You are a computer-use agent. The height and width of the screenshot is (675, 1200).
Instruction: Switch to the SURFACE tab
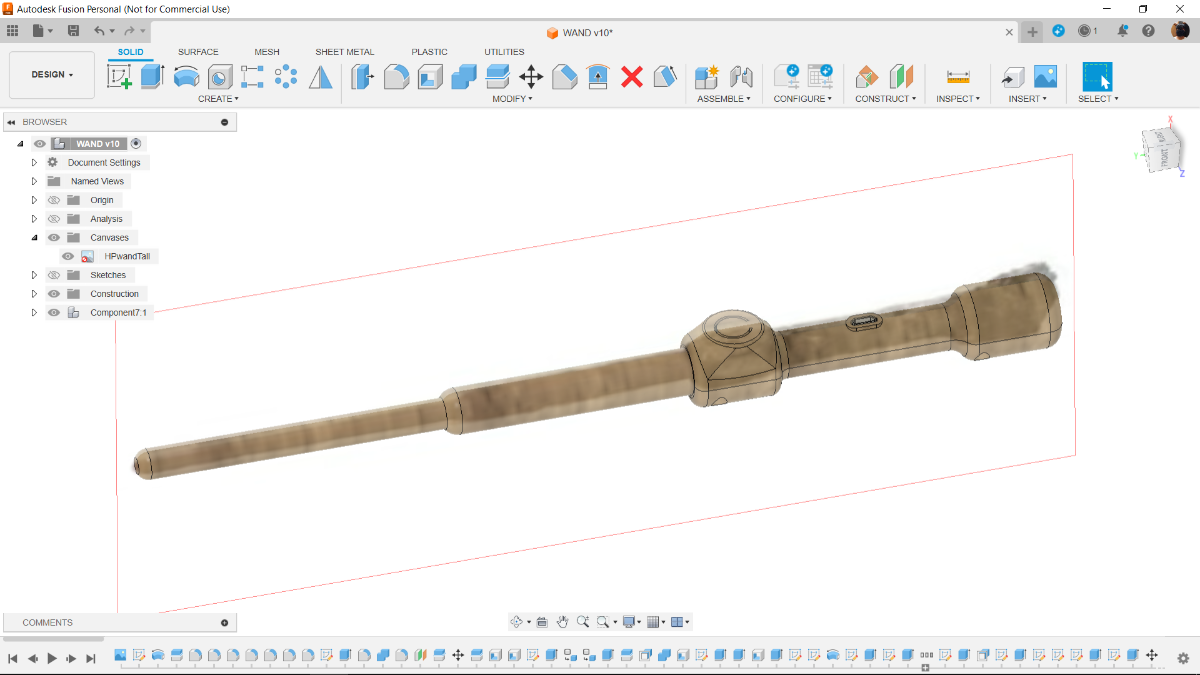pyautogui.click(x=198, y=52)
